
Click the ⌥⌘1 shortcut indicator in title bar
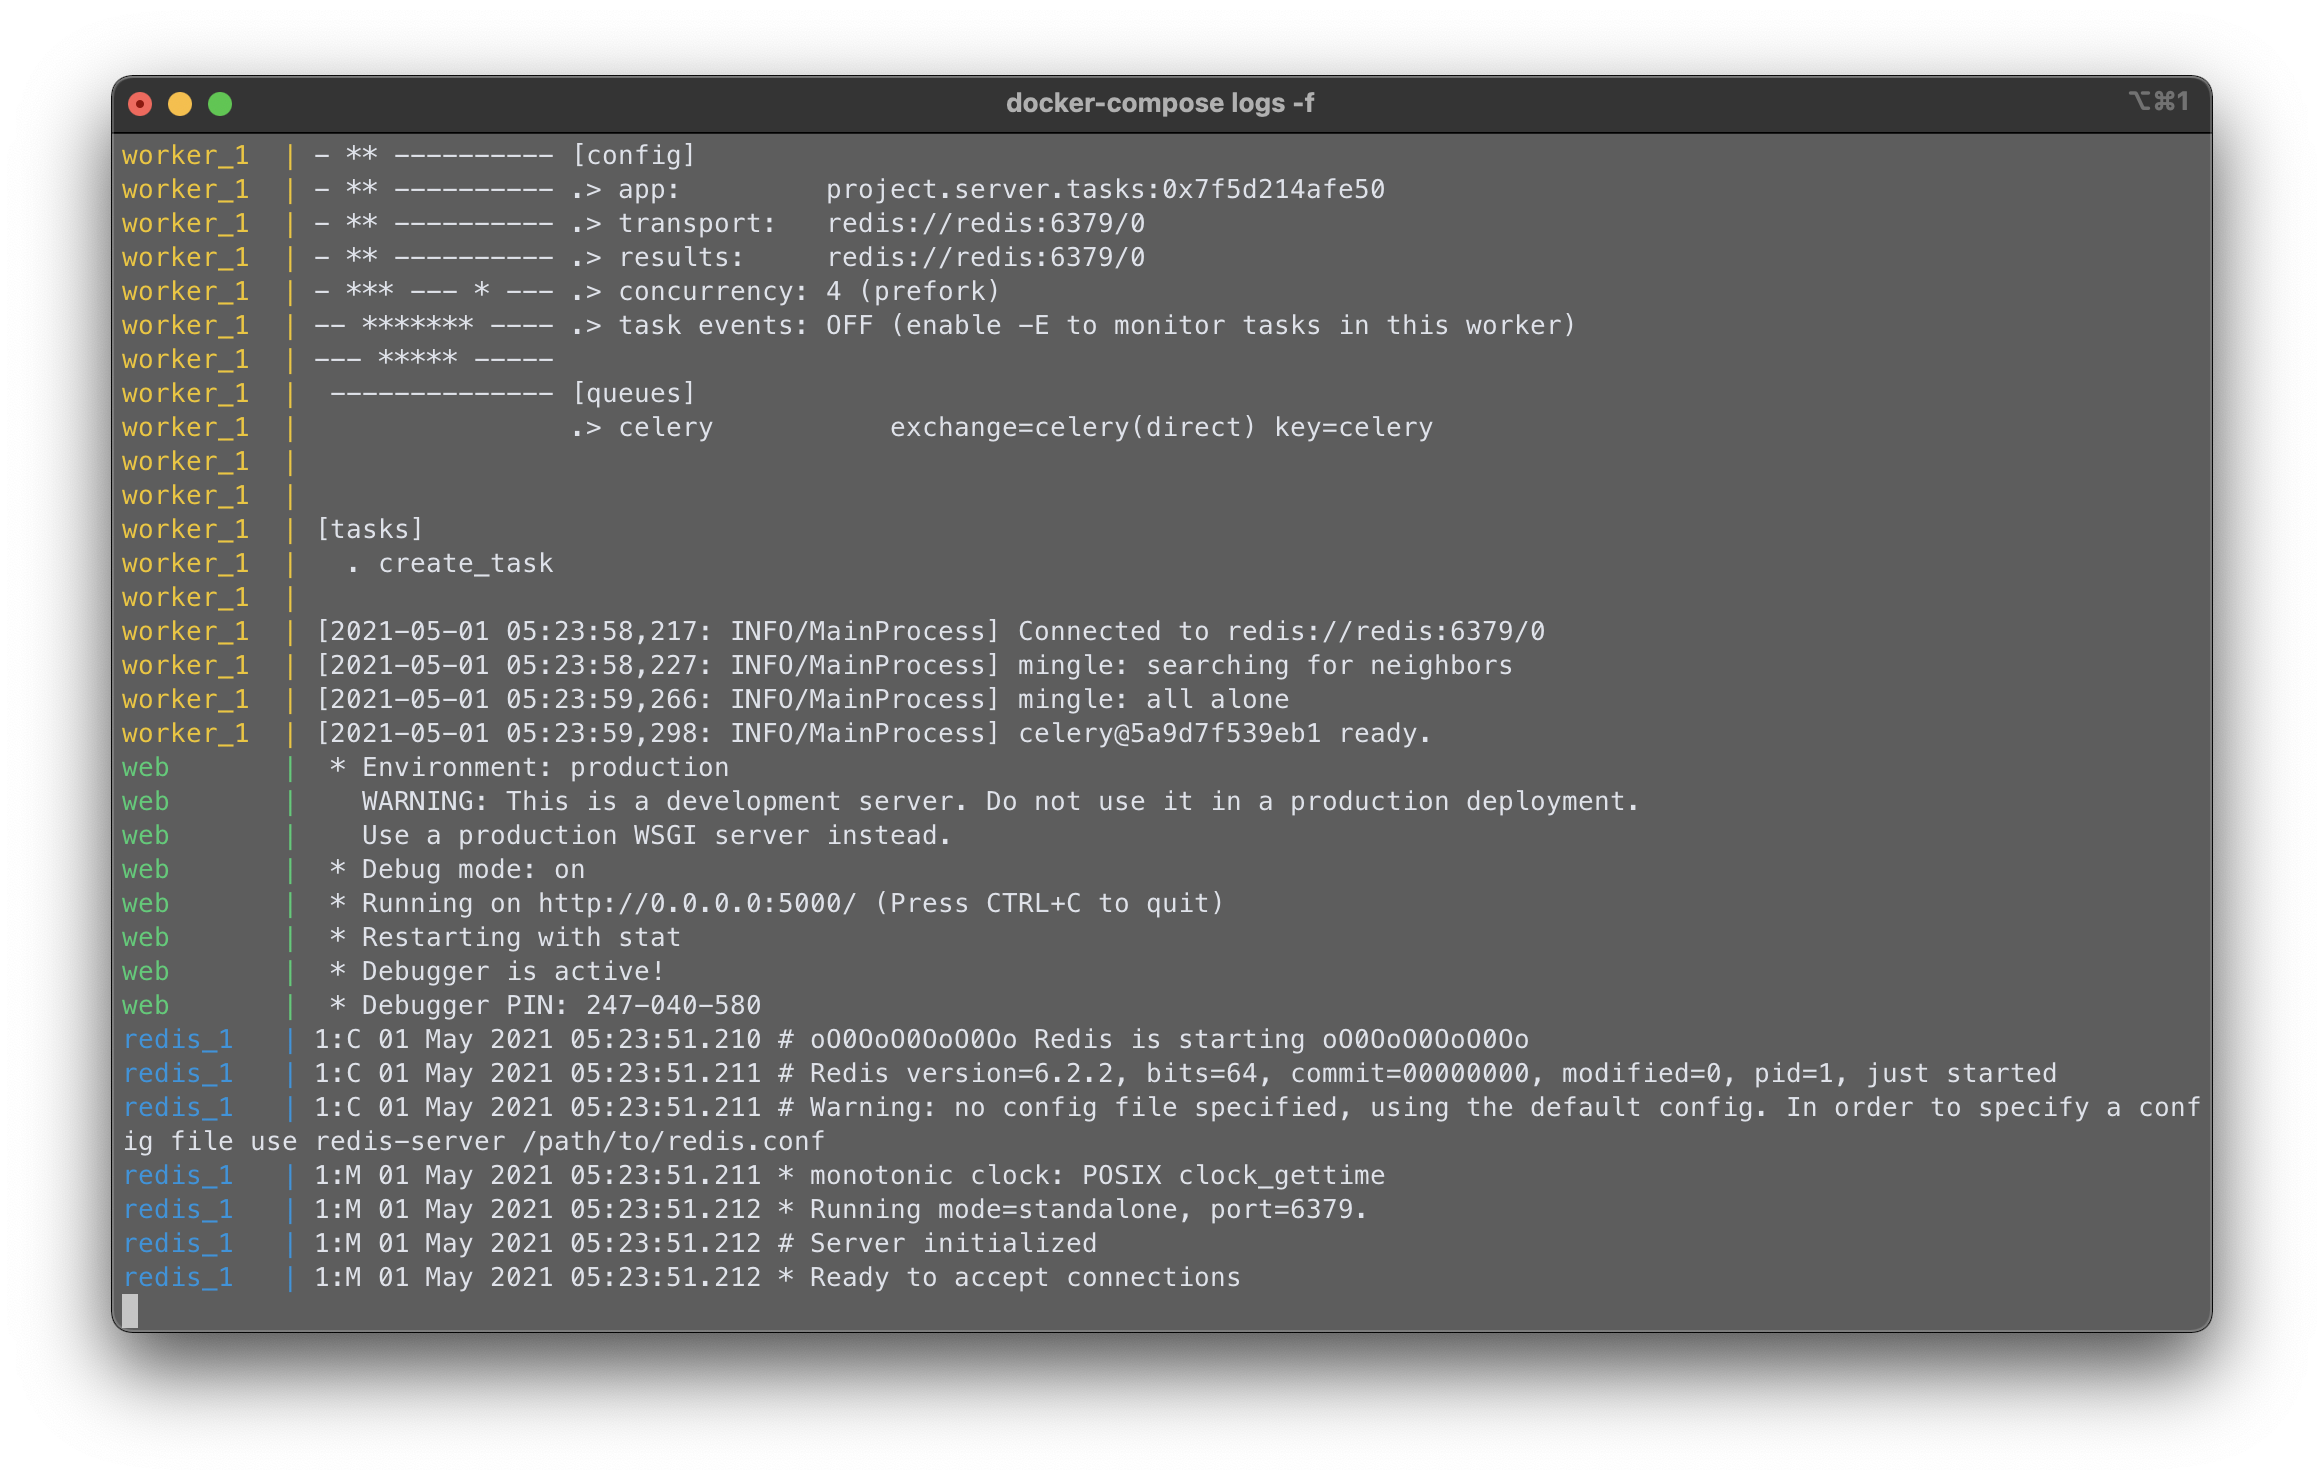(2159, 102)
